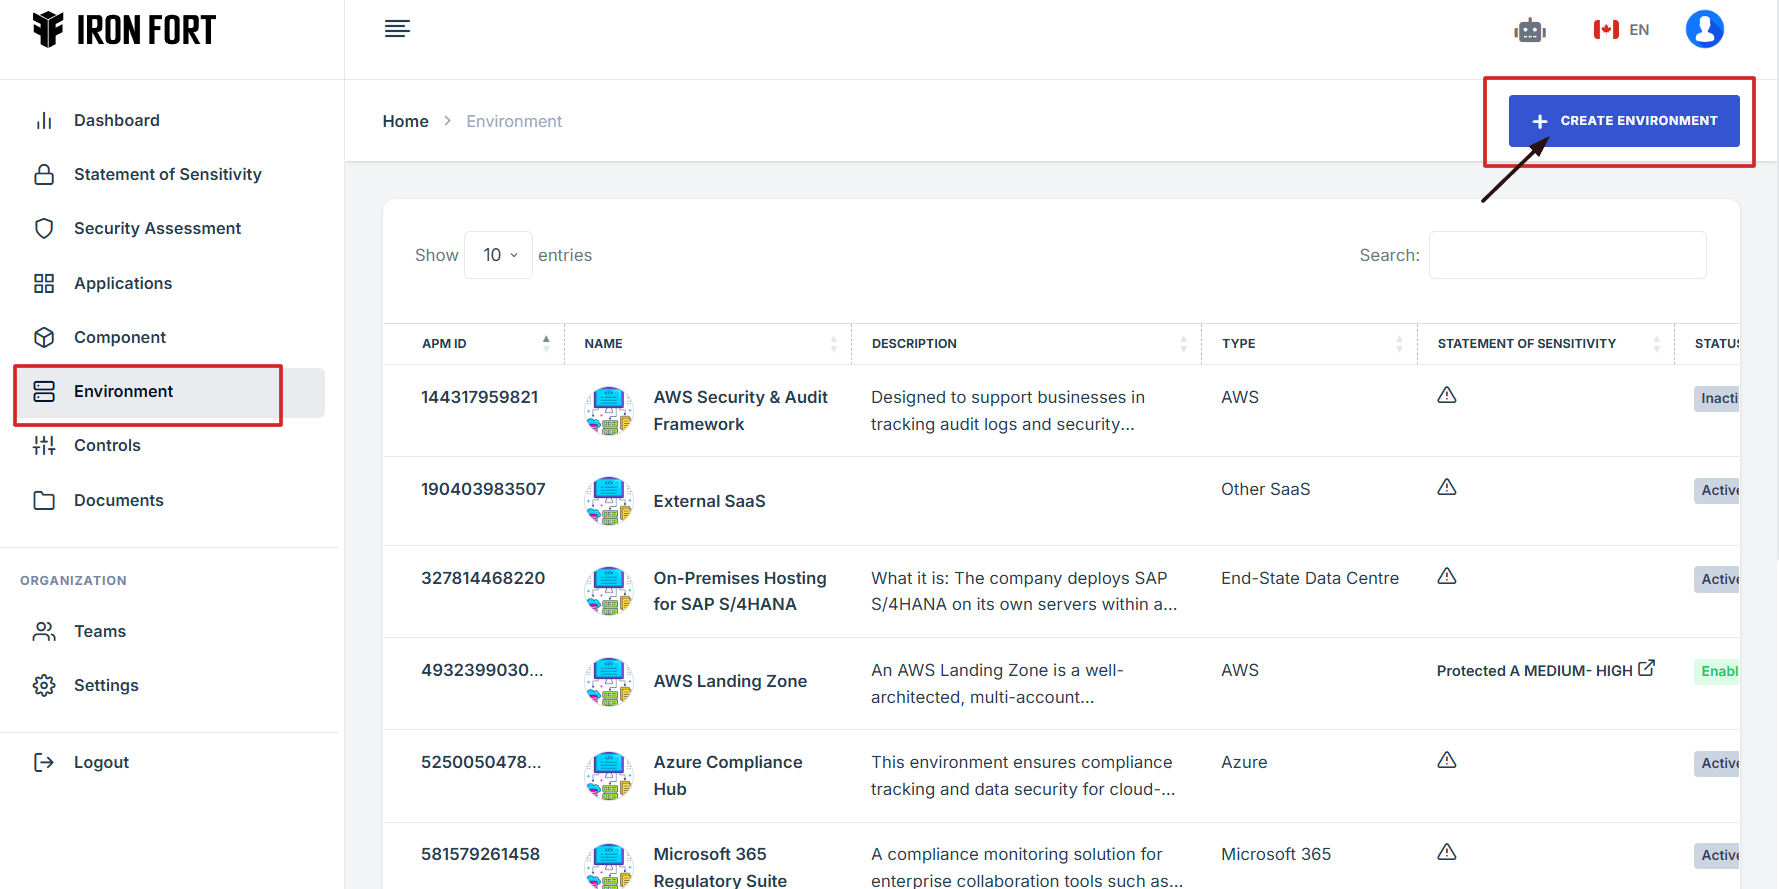The image size is (1779, 889).
Task: Click warning triangle in AWS Security row
Action: pyautogui.click(x=1446, y=395)
